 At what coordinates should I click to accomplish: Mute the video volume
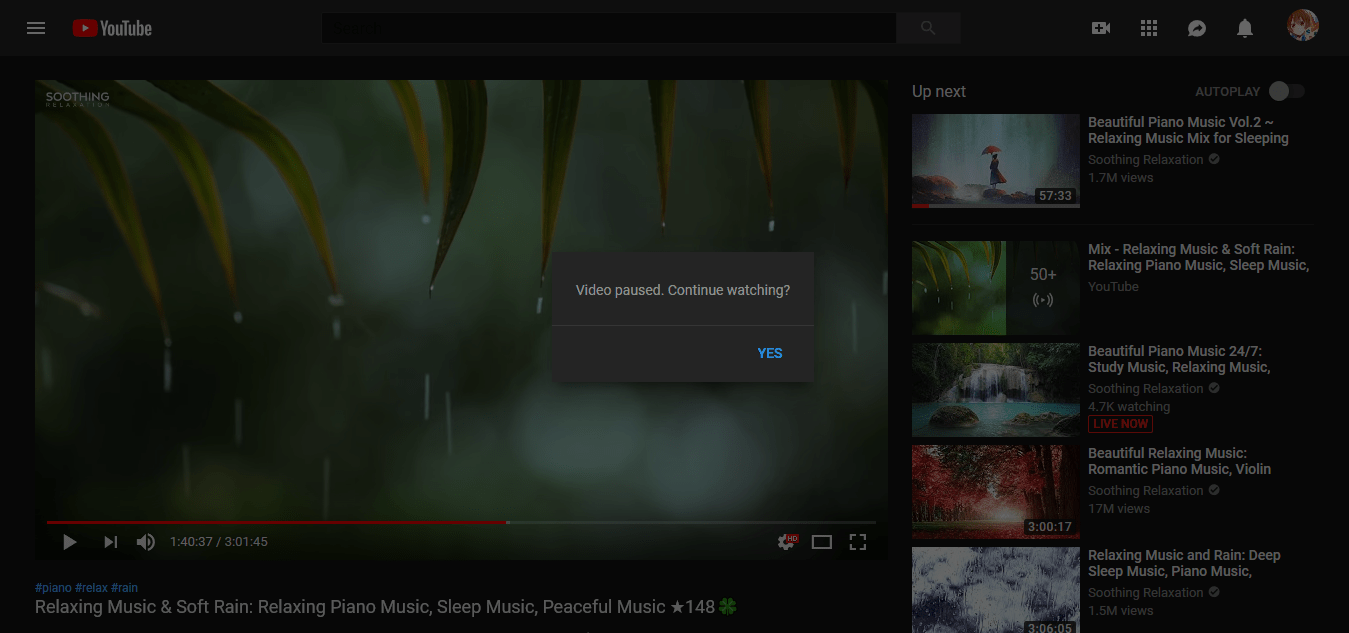coord(145,541)
